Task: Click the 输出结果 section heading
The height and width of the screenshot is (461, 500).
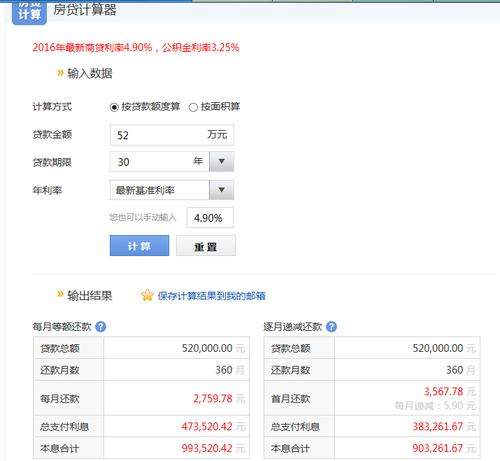Action: [x=90, y=295]
